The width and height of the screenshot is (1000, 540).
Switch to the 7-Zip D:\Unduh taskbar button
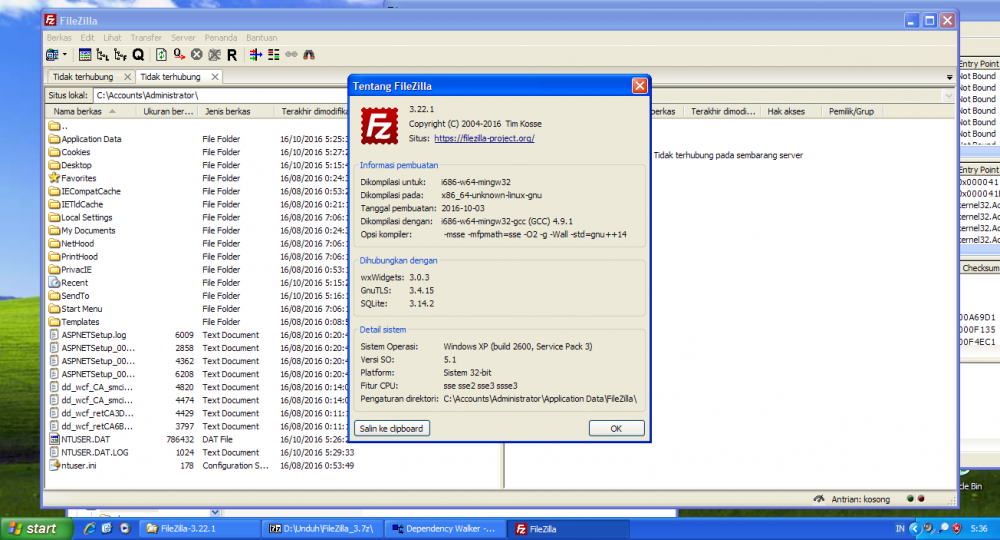(x=322, y=529)
